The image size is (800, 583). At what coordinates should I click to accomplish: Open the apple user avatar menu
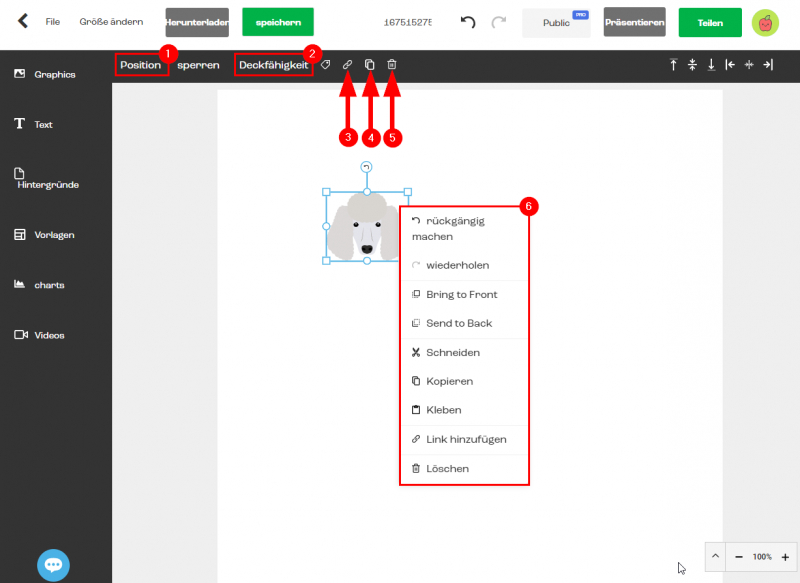765,23
